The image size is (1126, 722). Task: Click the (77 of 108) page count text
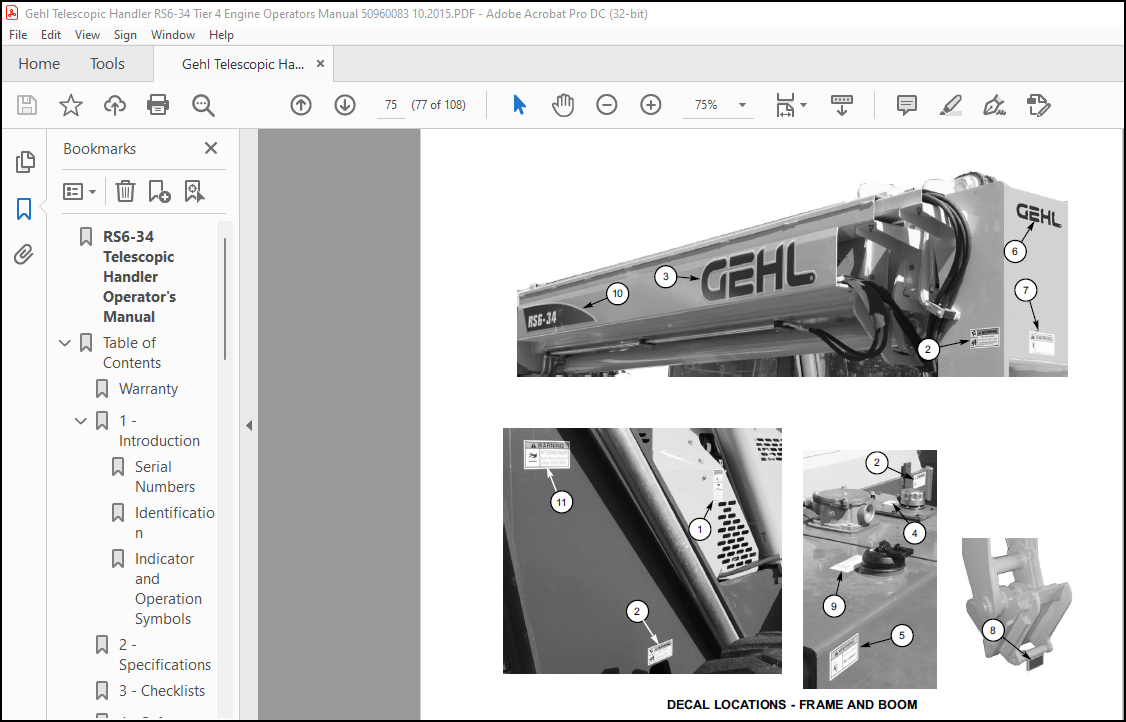click(x=438, y=105)
